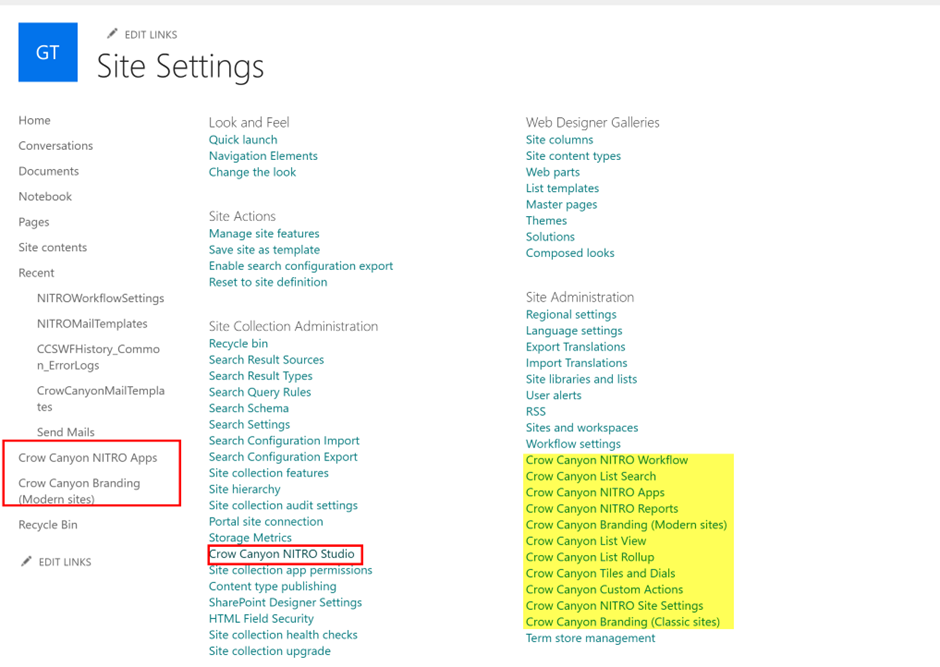Open Regional settings

(x=571, y=314)
